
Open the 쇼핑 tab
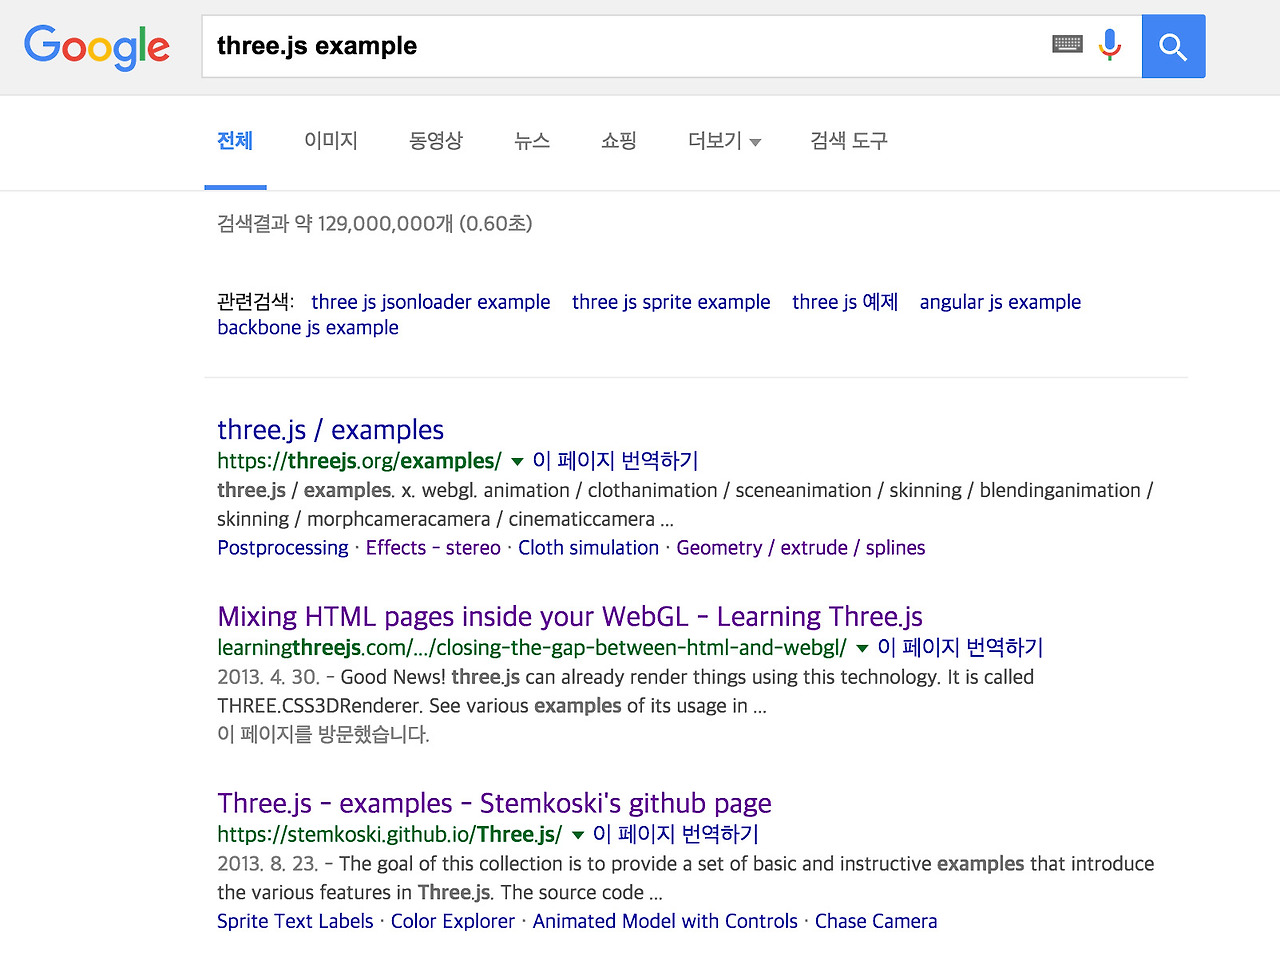[618, 141]
